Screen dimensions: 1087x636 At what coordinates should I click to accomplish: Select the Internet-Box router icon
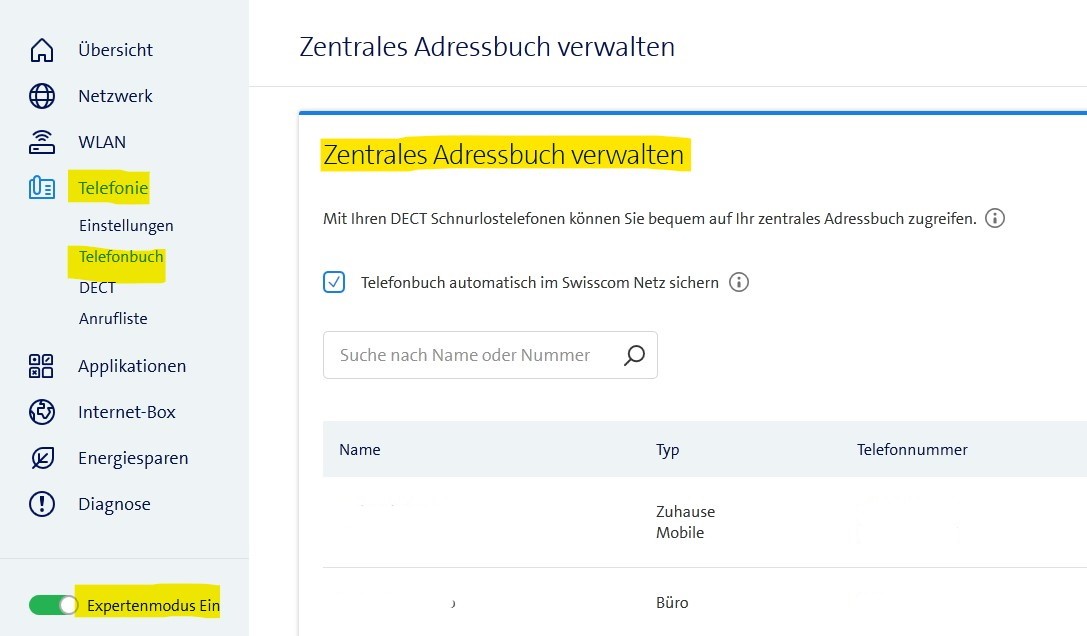40,411
